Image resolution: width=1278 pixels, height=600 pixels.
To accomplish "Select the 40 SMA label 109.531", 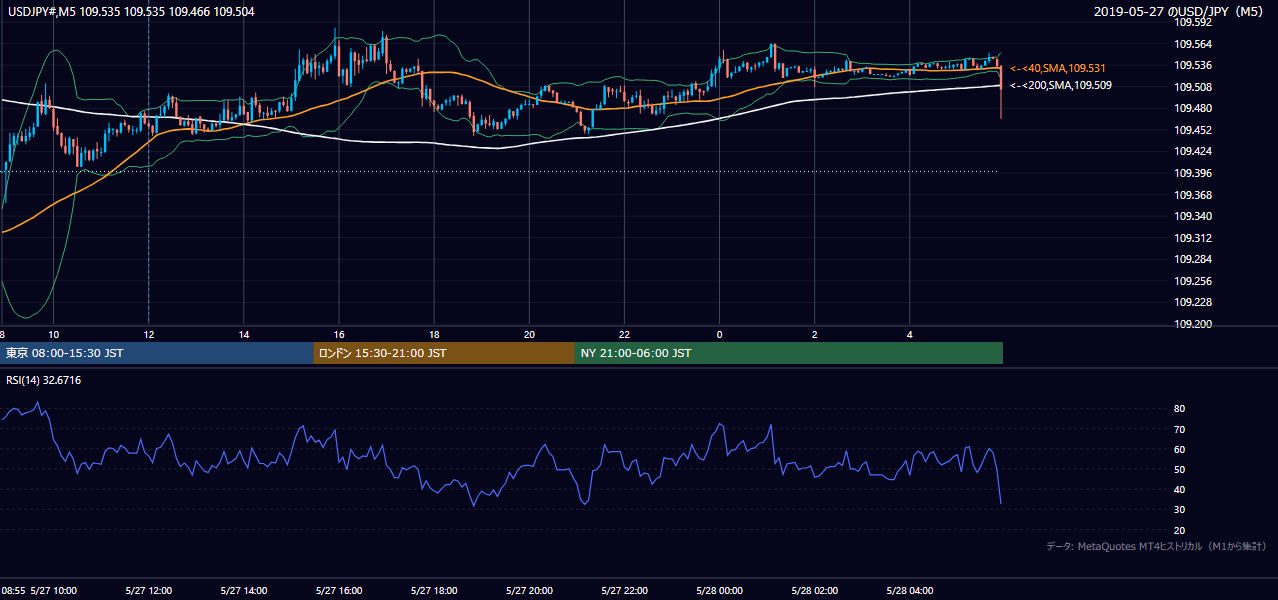I will [1058, 68].
